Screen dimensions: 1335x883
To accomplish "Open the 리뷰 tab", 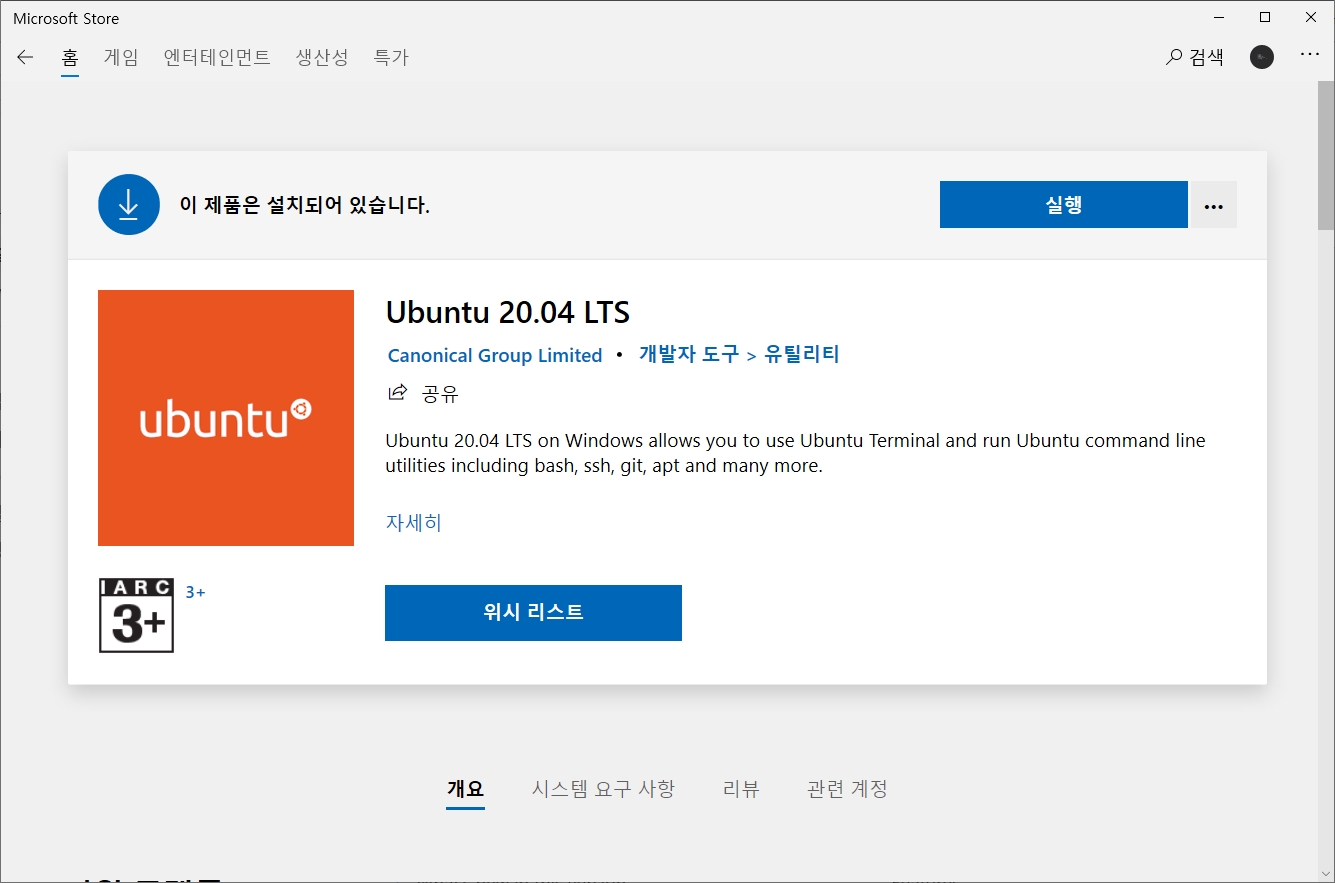I will [741, 789].
